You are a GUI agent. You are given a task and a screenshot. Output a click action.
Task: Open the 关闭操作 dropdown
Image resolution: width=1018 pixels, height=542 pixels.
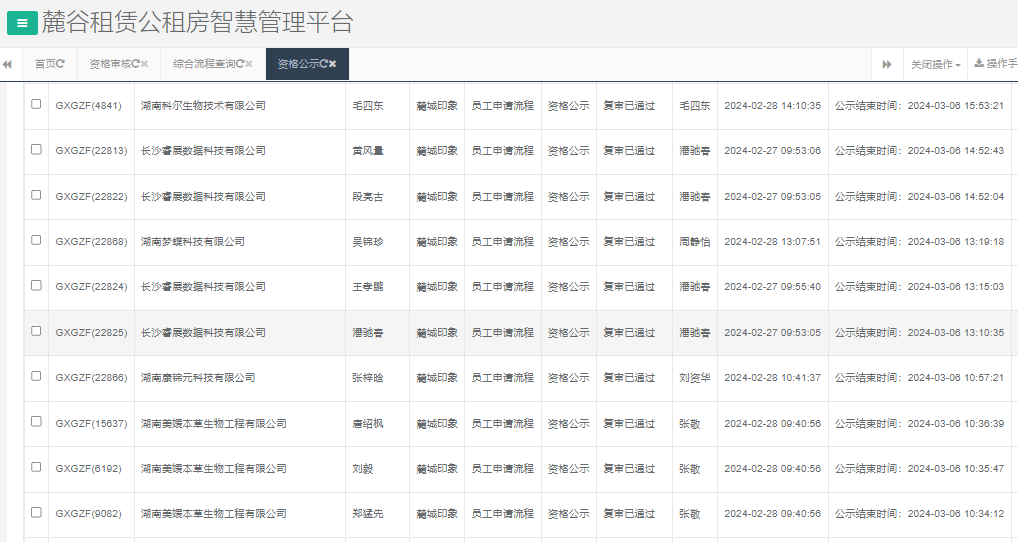click(936, 64)
